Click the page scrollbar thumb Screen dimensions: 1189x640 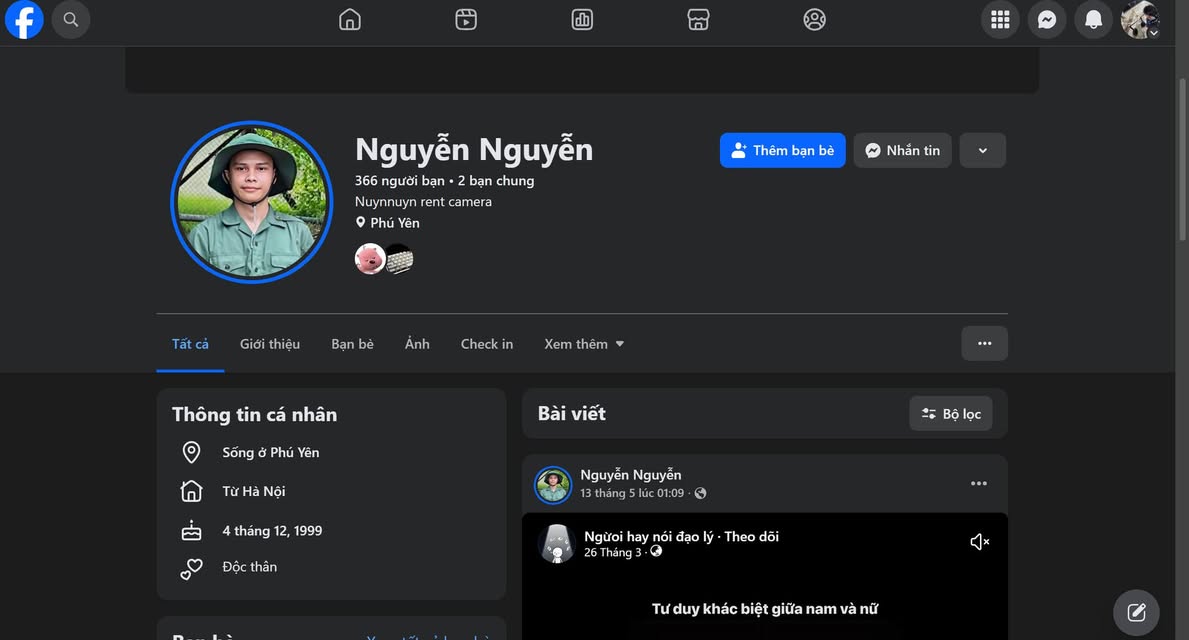(x=1182, y=159)
